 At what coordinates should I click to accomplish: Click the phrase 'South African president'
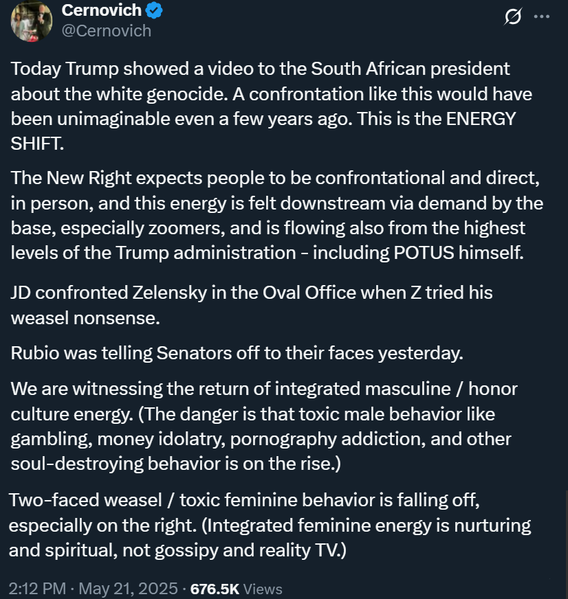(410, 69)
